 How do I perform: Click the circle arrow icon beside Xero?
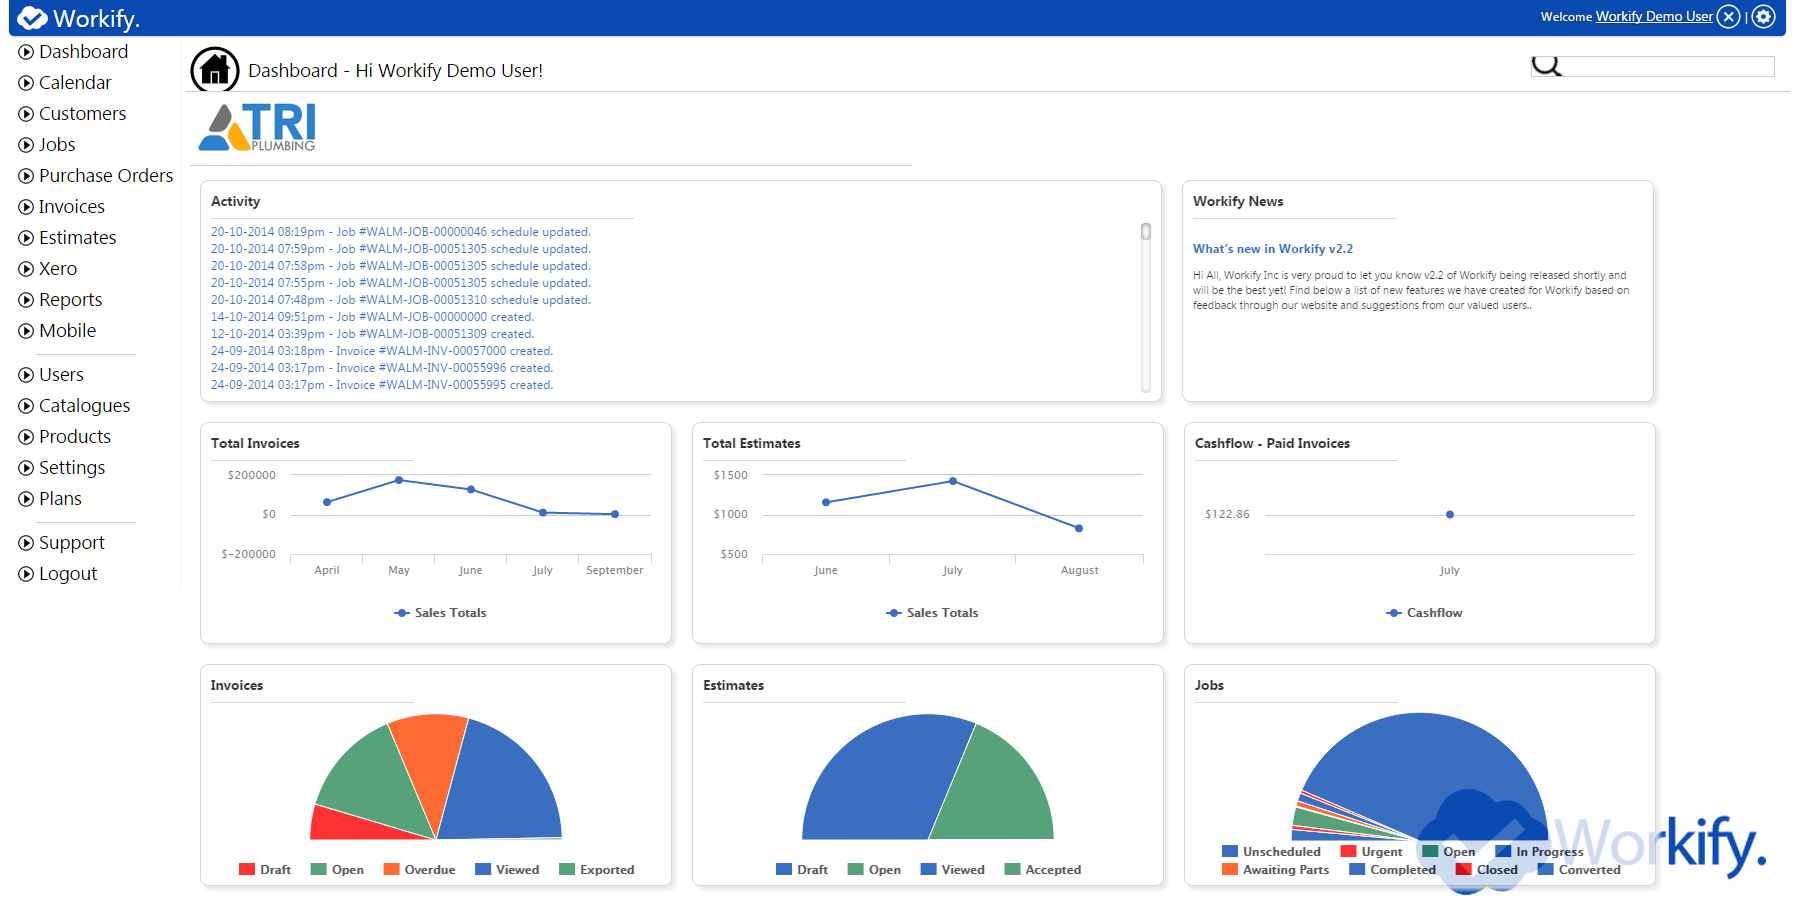(26, 269)
